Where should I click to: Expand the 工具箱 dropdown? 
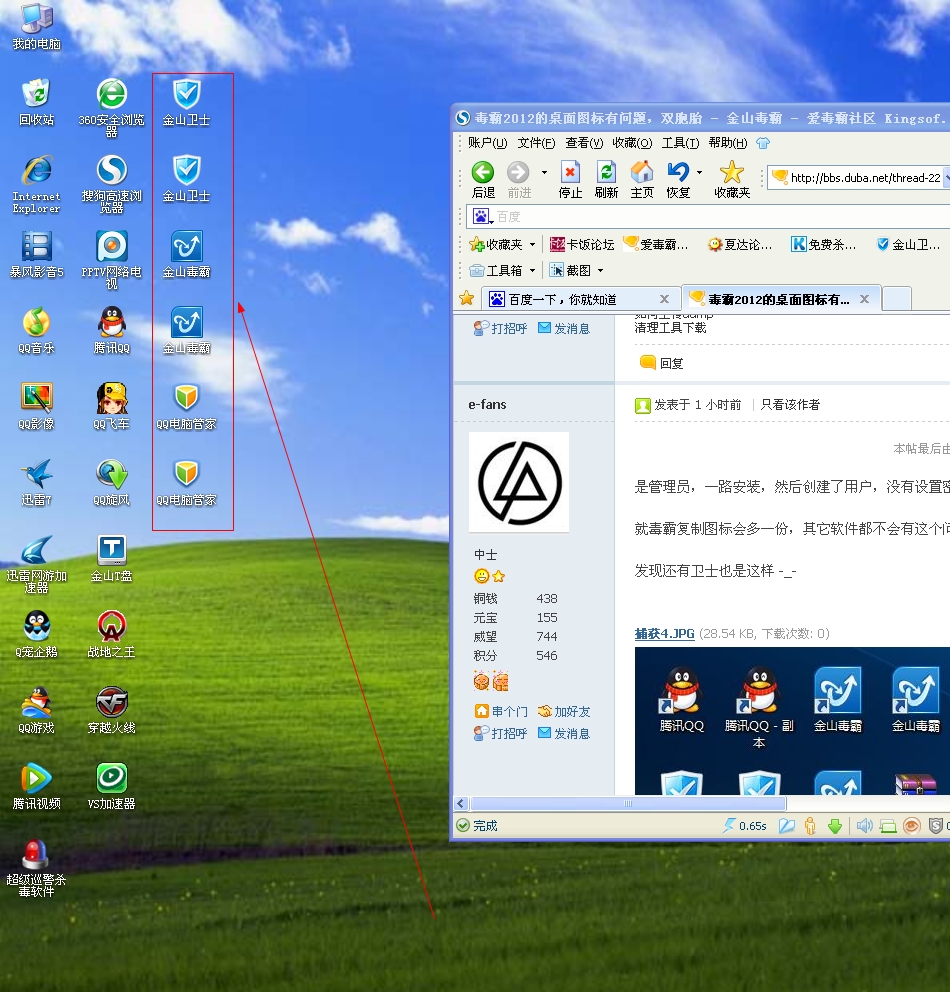pos(532,270)
